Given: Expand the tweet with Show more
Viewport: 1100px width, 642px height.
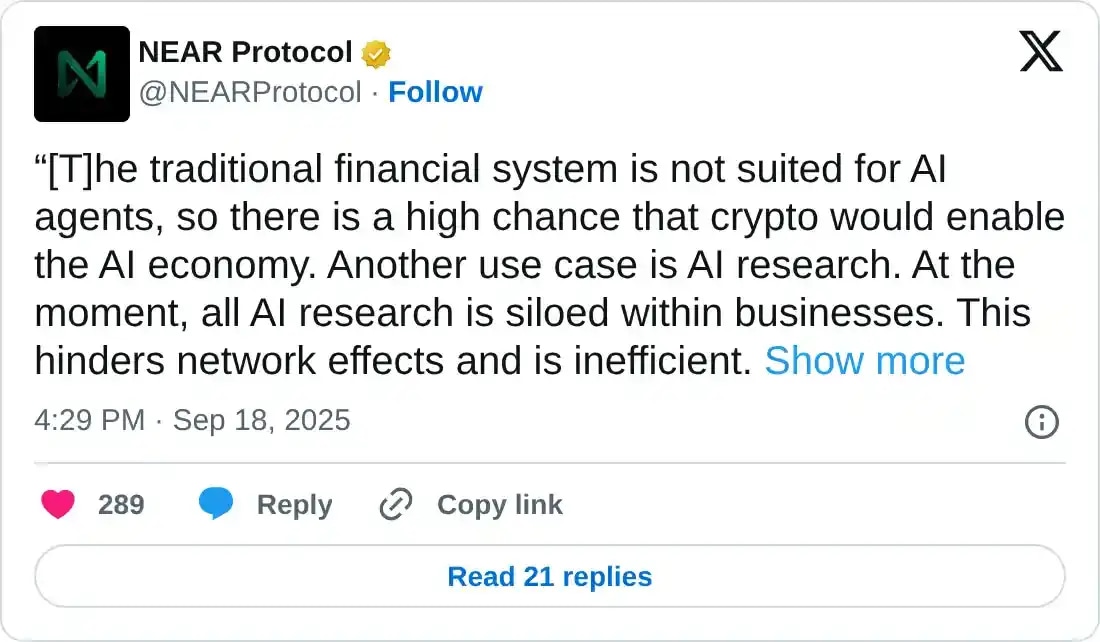Looking at the screenshot, I should click(864, 361).
